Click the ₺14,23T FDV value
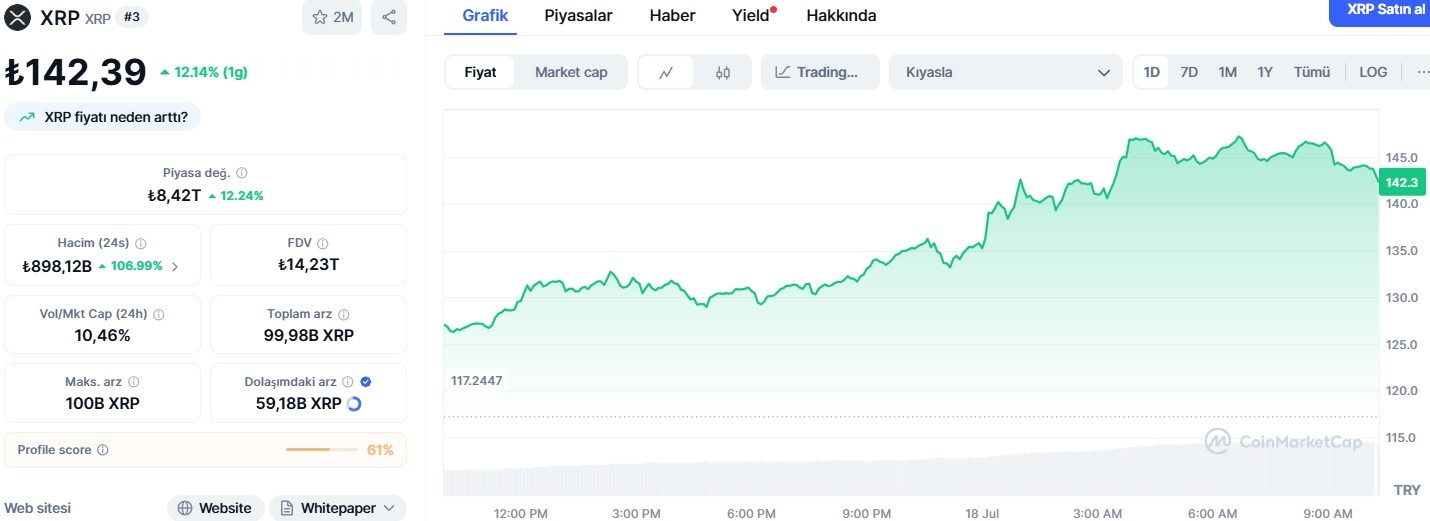The width and height of the screenshot is (1430, 521). (308, 265)
